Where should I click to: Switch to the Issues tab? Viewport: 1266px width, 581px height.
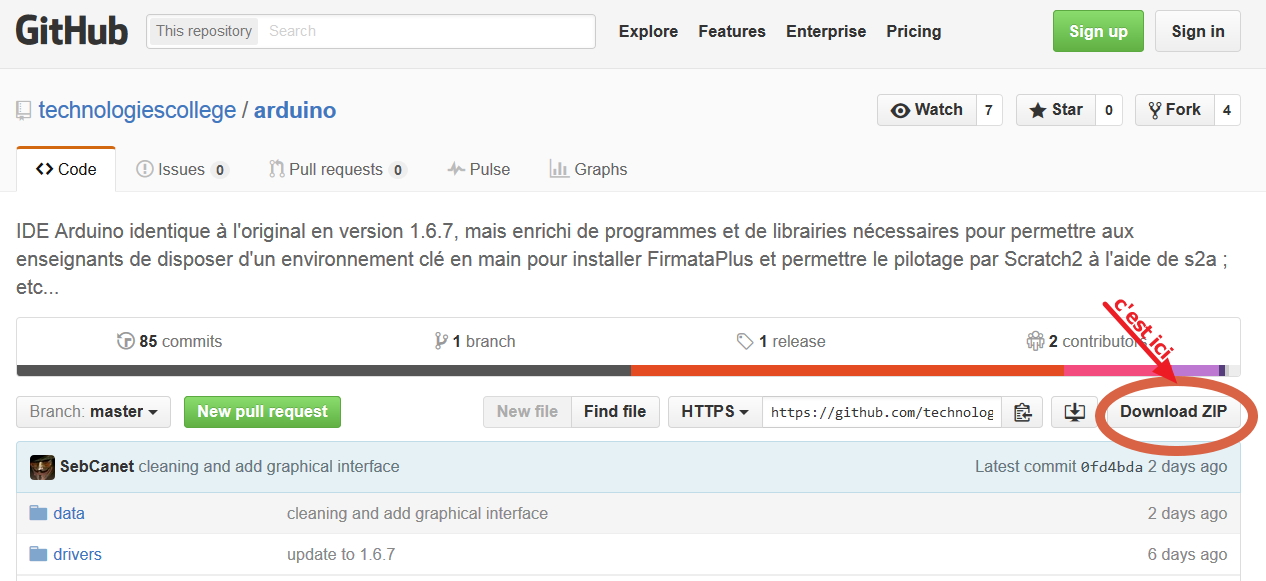[181, 170]
